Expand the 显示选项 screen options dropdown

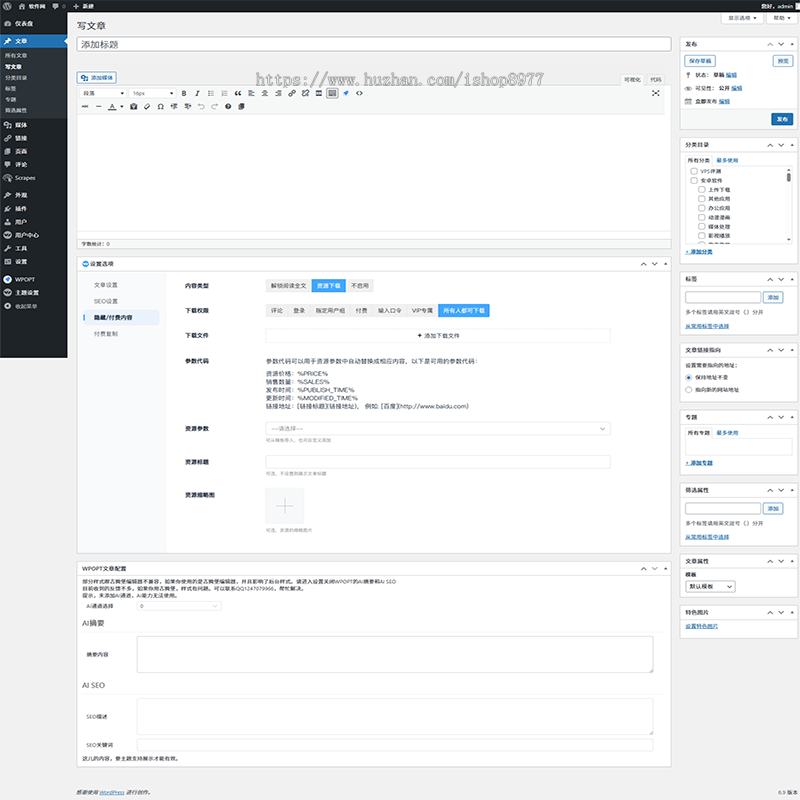(x=742, y=18)
